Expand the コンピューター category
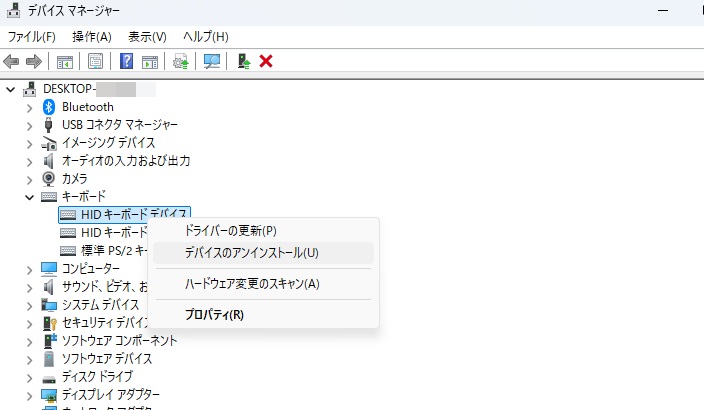 pyautogui.click(x=30, y=269)
